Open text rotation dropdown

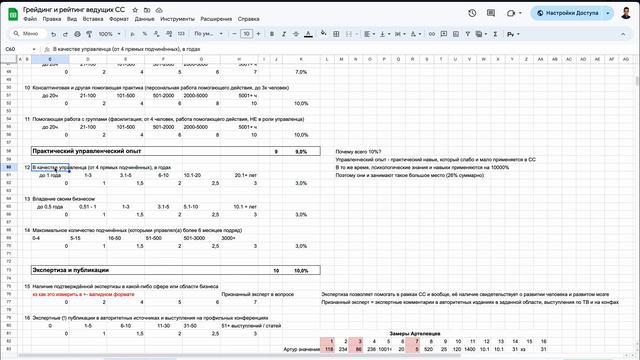point(415,34)
